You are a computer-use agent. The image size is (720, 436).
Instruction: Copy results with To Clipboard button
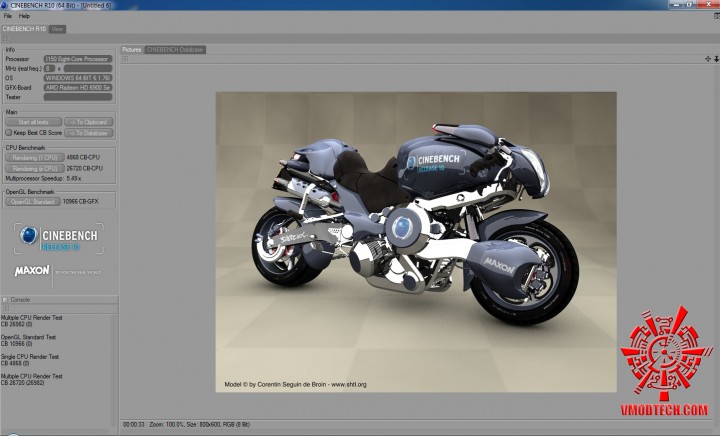(89, 122)
